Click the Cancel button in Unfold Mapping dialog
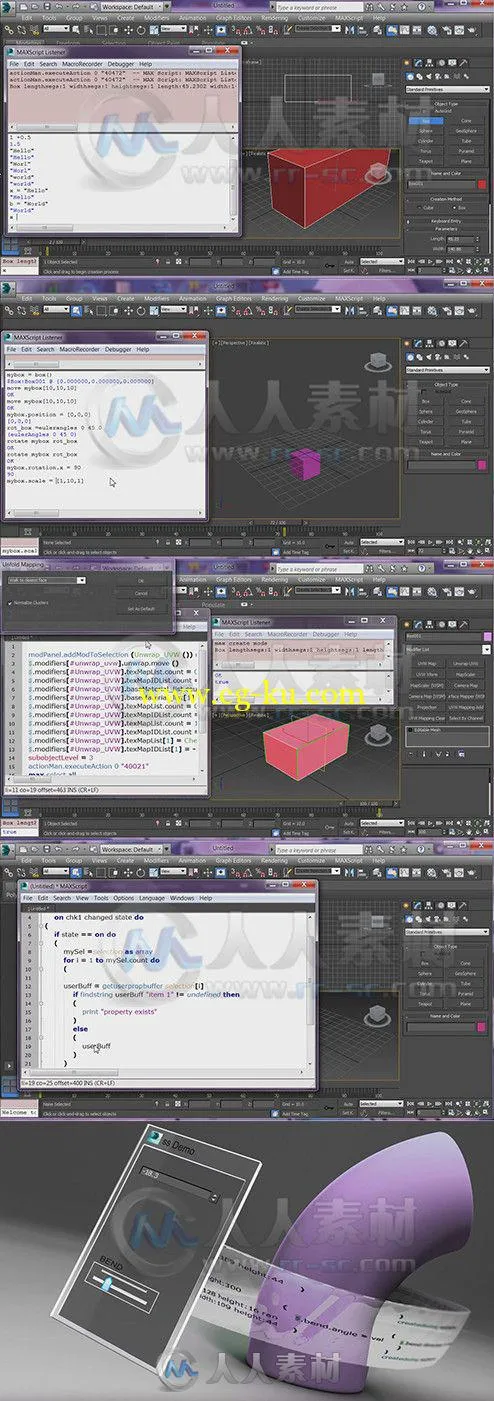The height and width of the screenshot is (1401, 494). [140, 592]
